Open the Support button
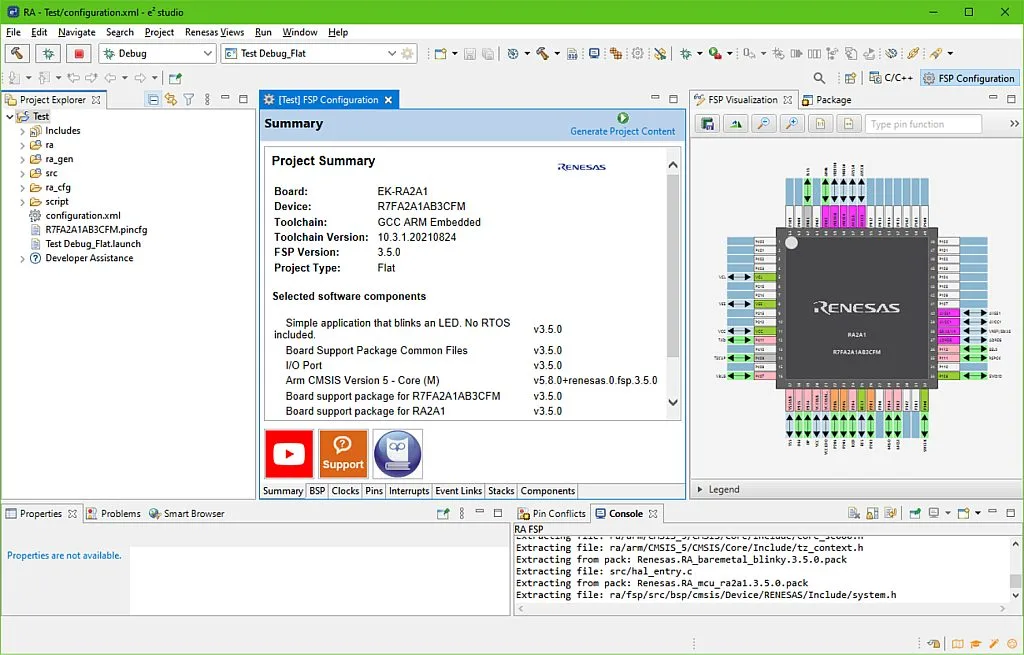The image size is (1024, 655). pyautogui.click(x=343, y=453)
